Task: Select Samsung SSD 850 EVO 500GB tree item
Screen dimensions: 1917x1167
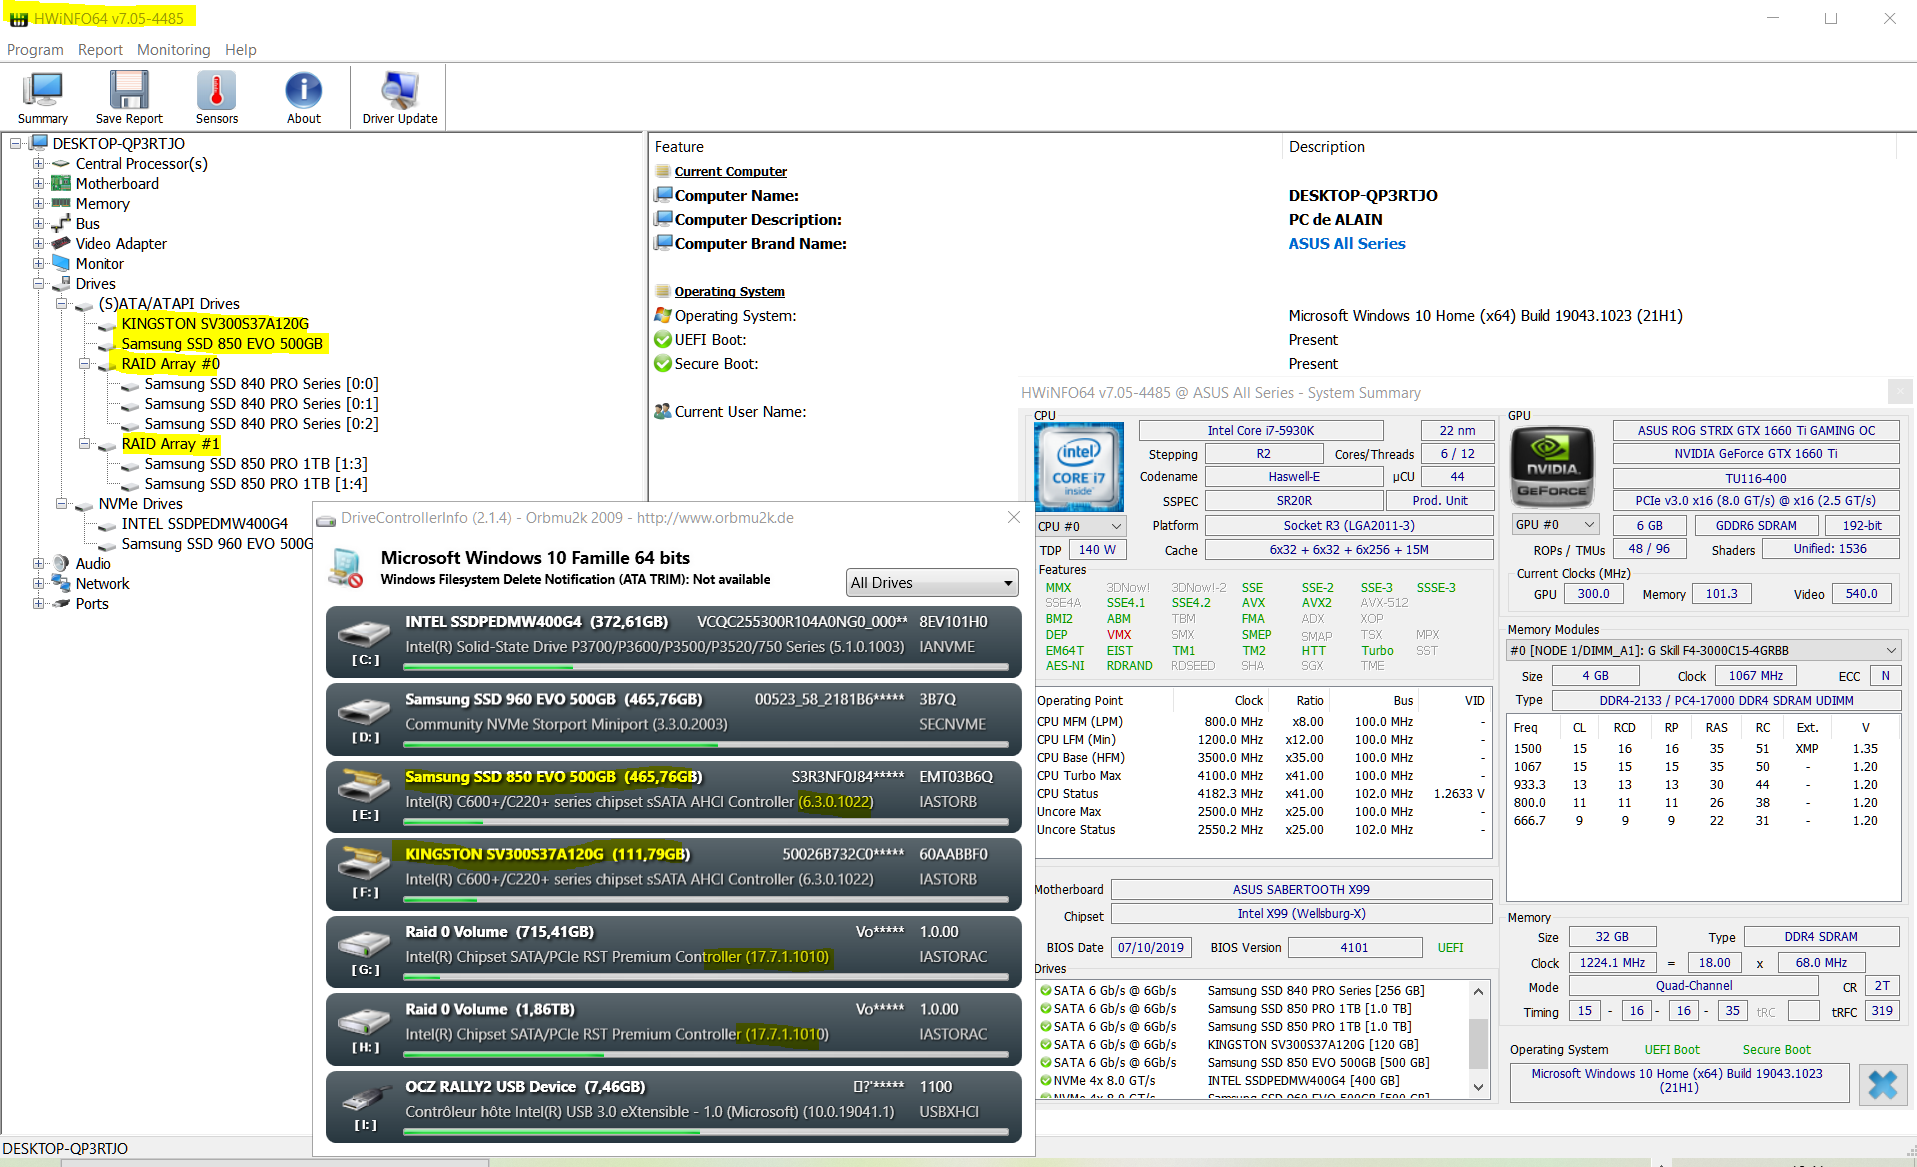Action: coord(222,343)
